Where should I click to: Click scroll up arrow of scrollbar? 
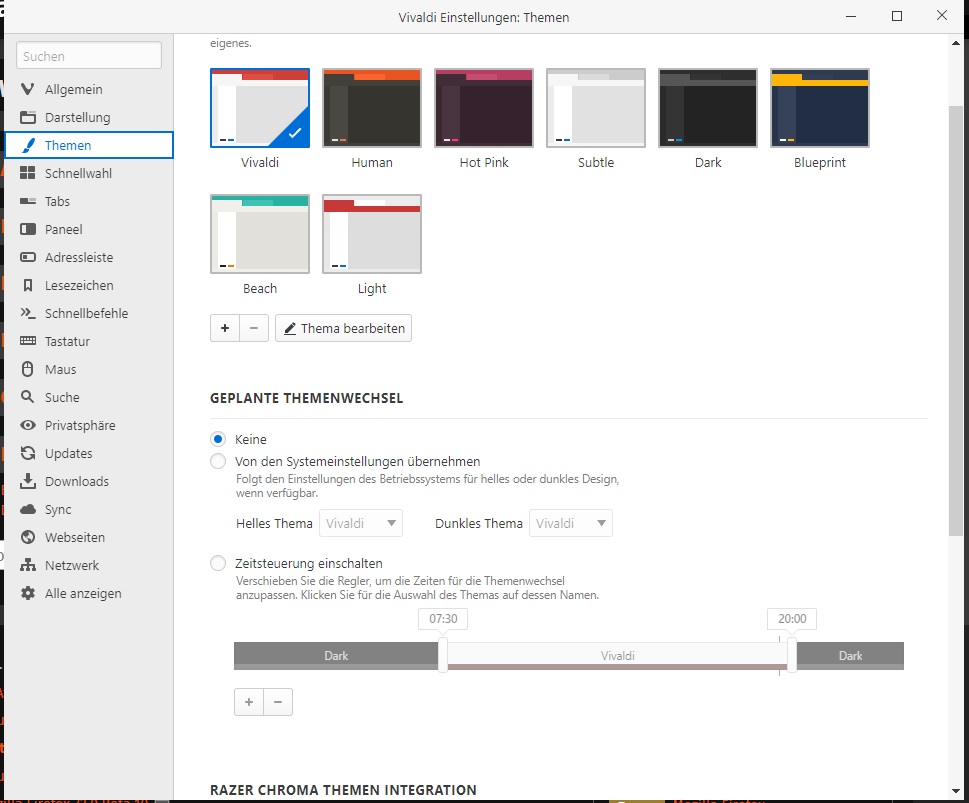tap(956, 43)
